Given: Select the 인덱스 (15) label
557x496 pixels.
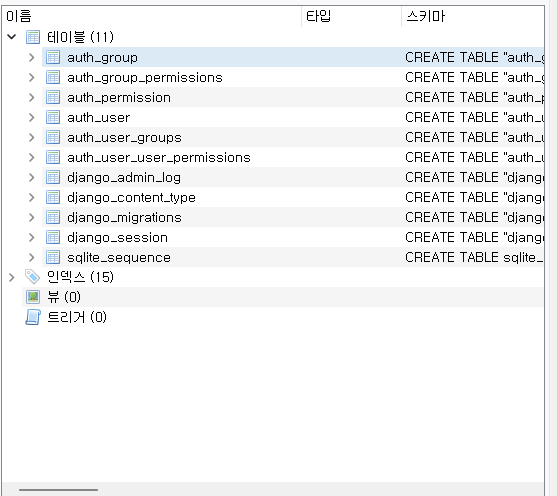Looking at the screenshot, I should click(x=80, y=277).
